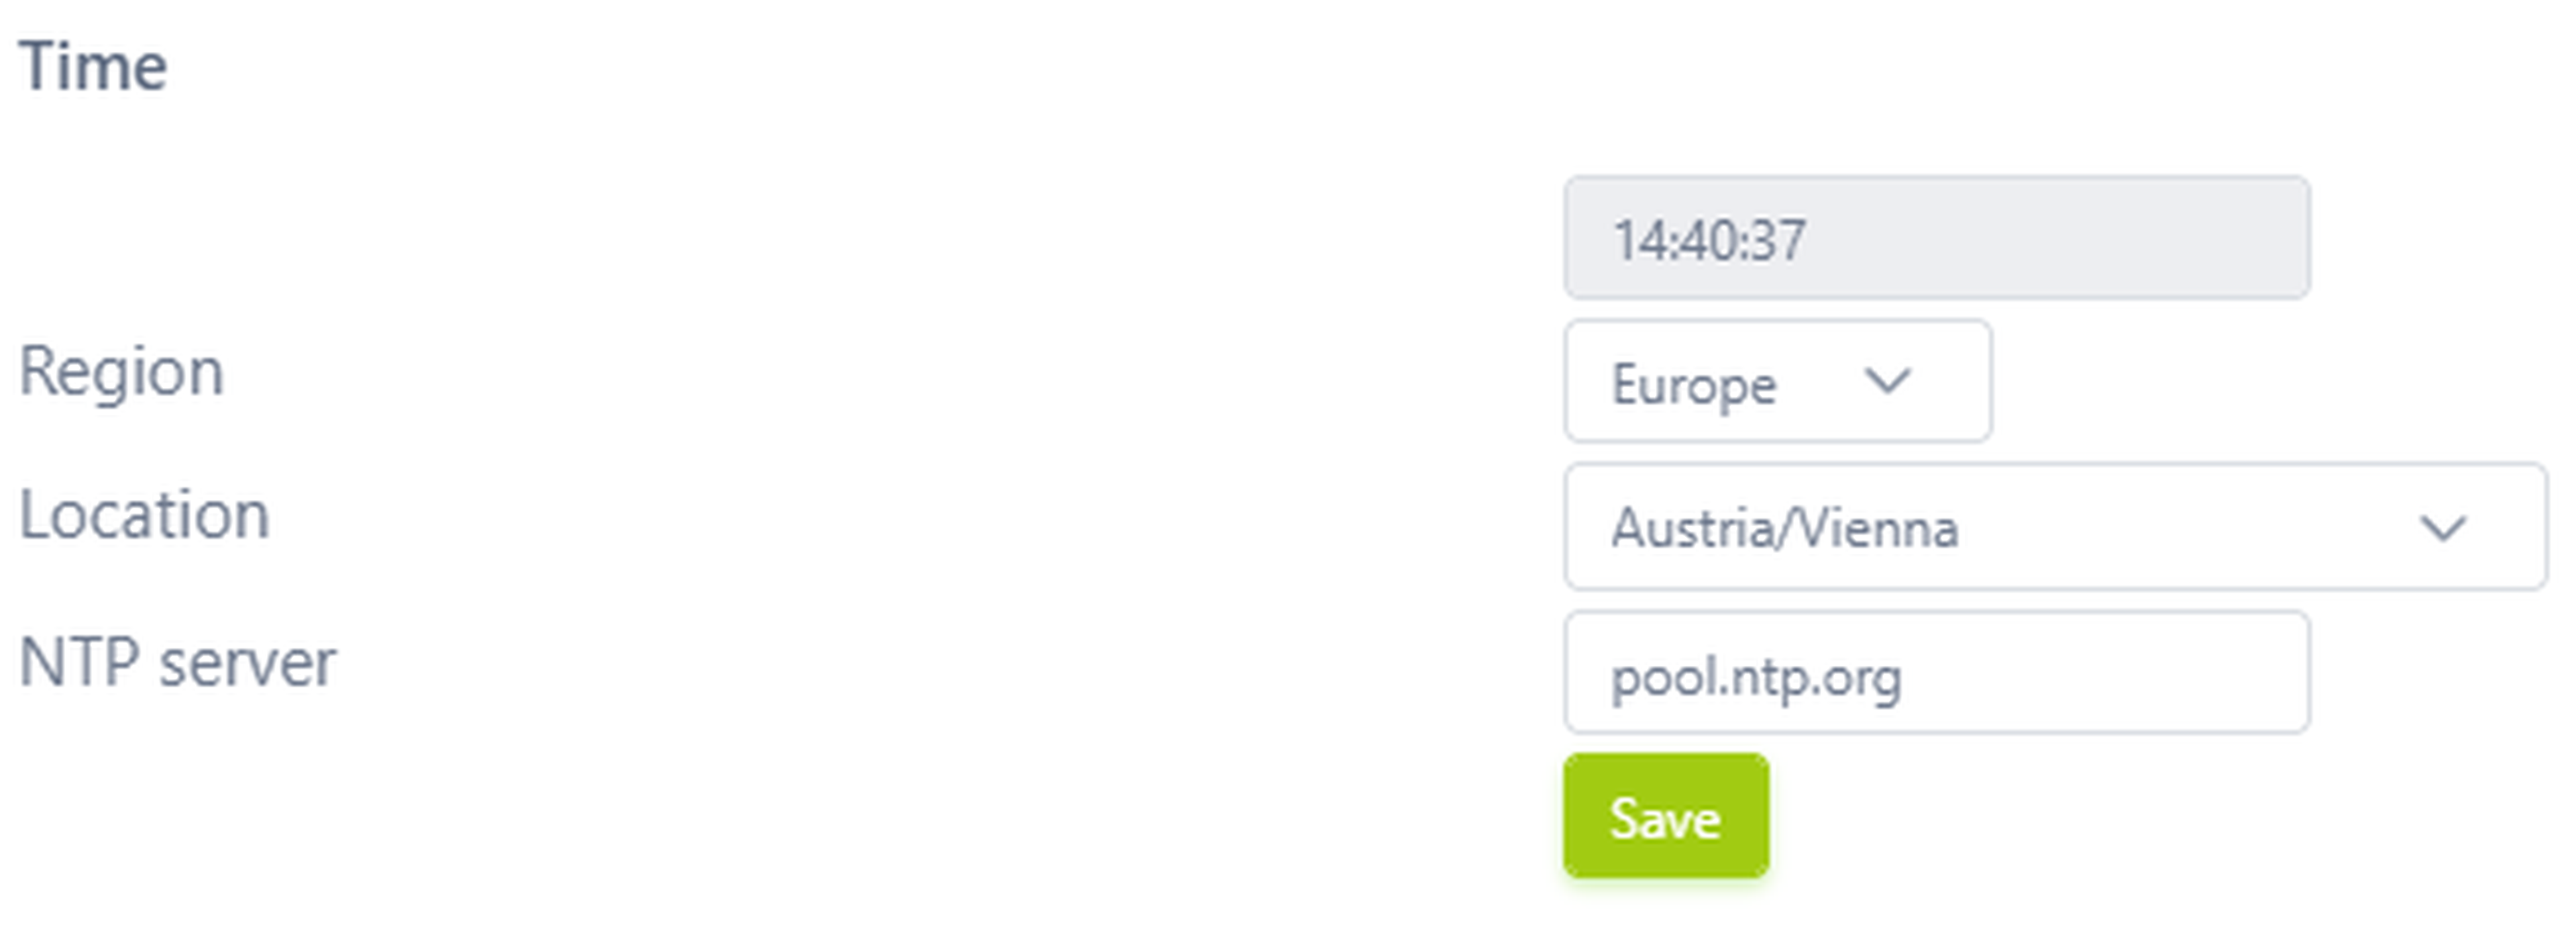Click the NTP server field label
This screenshot has width=2576, height=941.
[178, 663]
